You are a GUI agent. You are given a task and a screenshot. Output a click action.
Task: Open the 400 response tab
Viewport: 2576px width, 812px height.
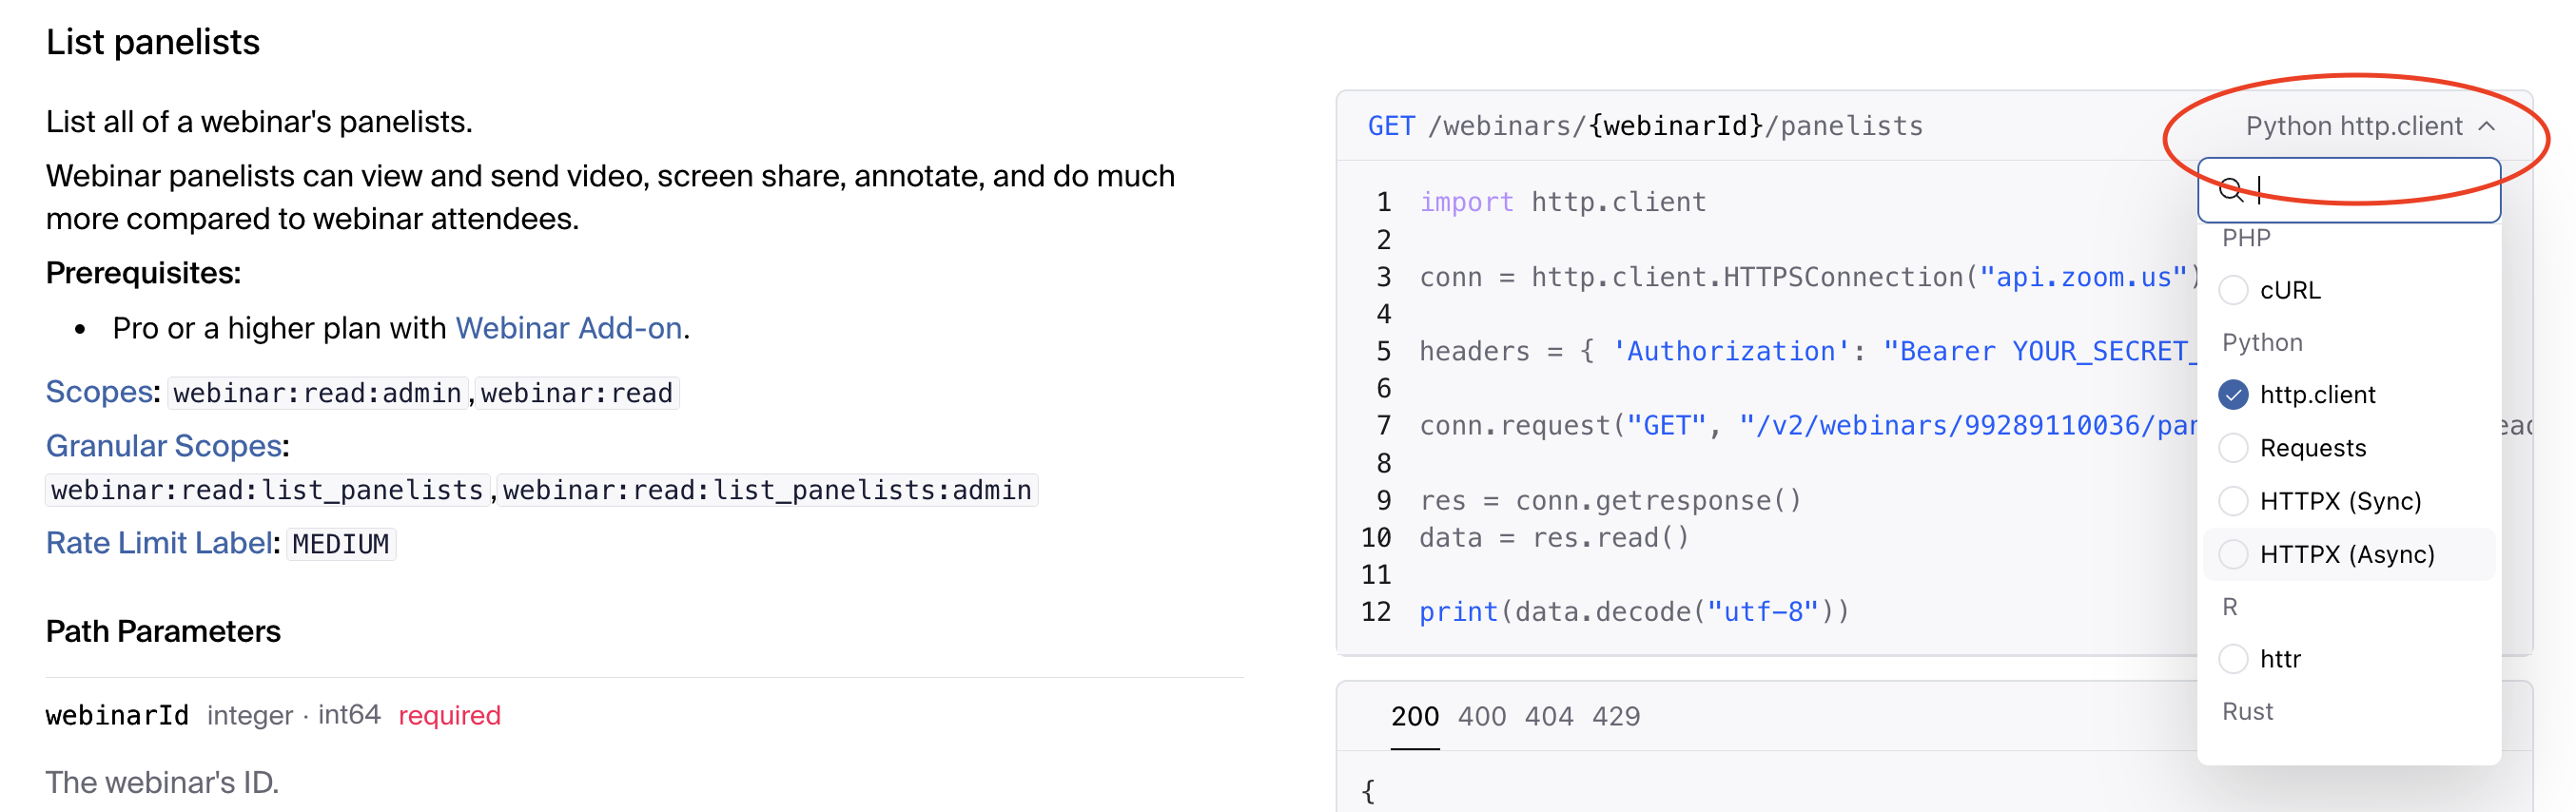(x=1481, y=716)
